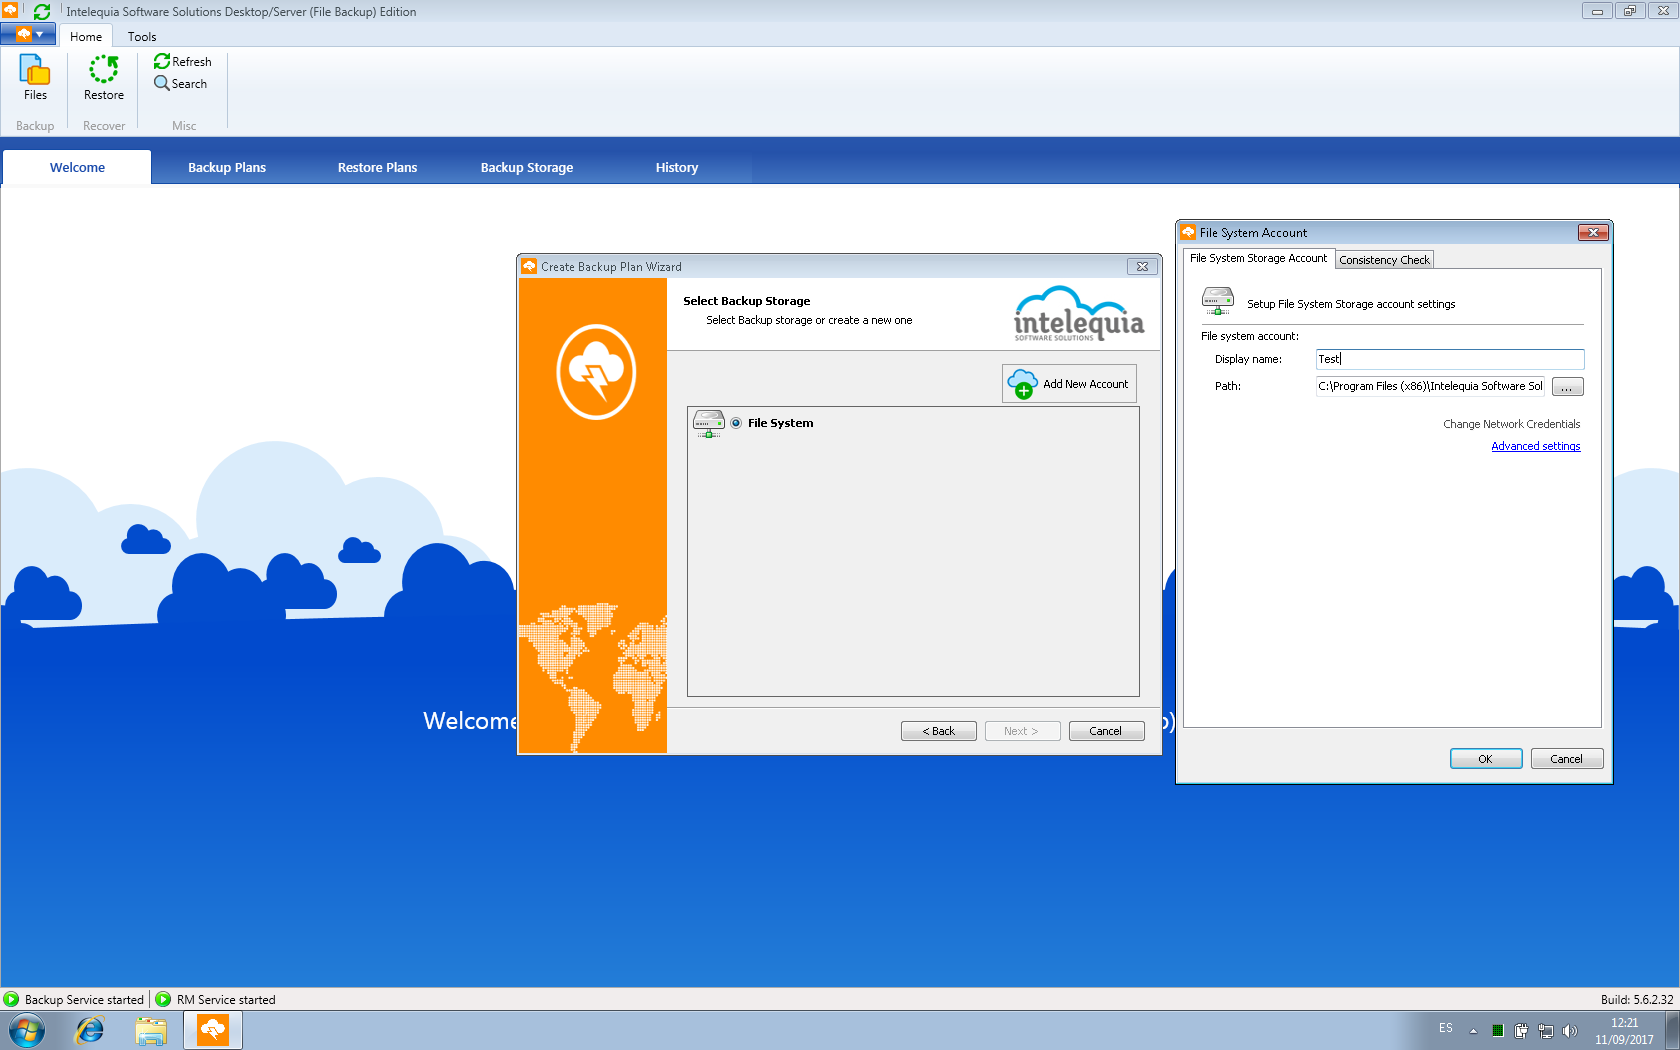Click the RM Service started status icon
The height and width of the screenshot is (1050, 1680).
163,999
